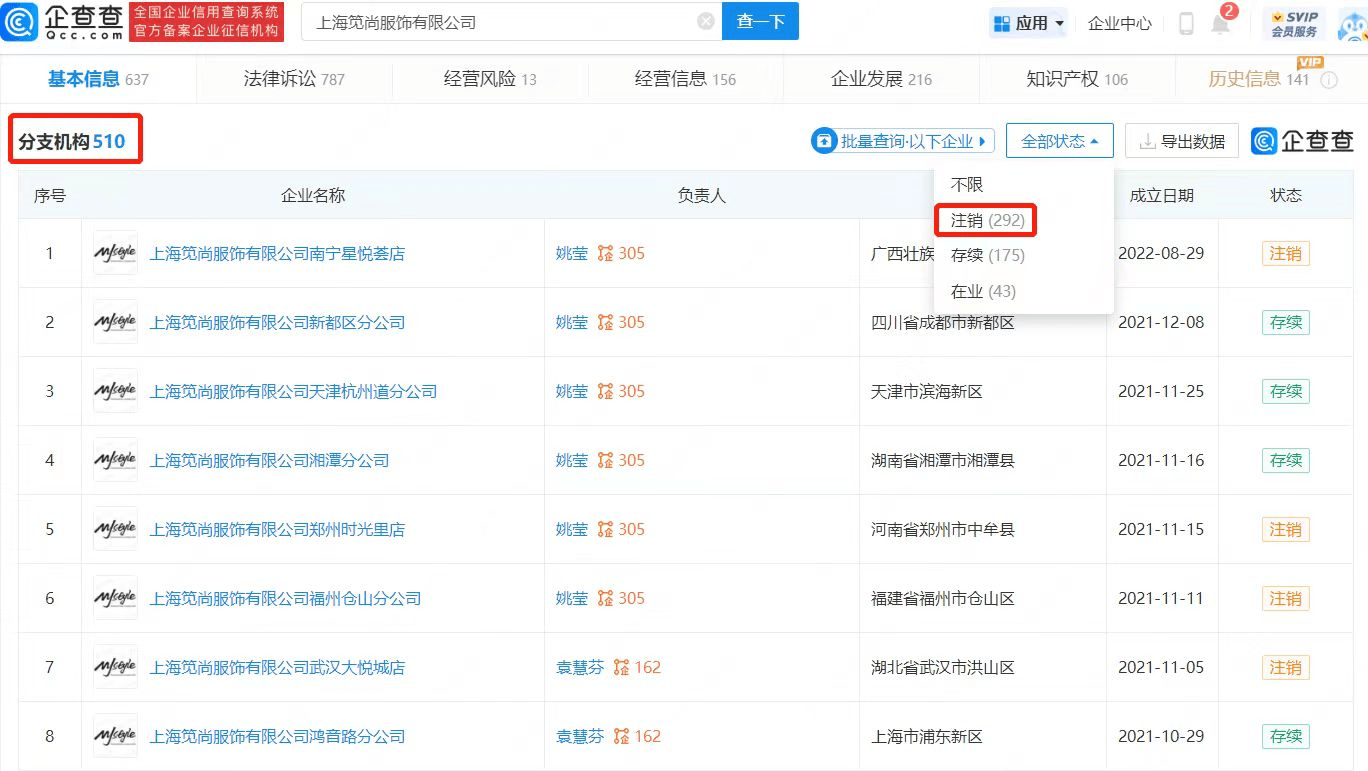Image resolution: width=1368 pixels, height=771 pixels.
Task: Click company logo of 福州仓山分公司 row
Action: 115,599
